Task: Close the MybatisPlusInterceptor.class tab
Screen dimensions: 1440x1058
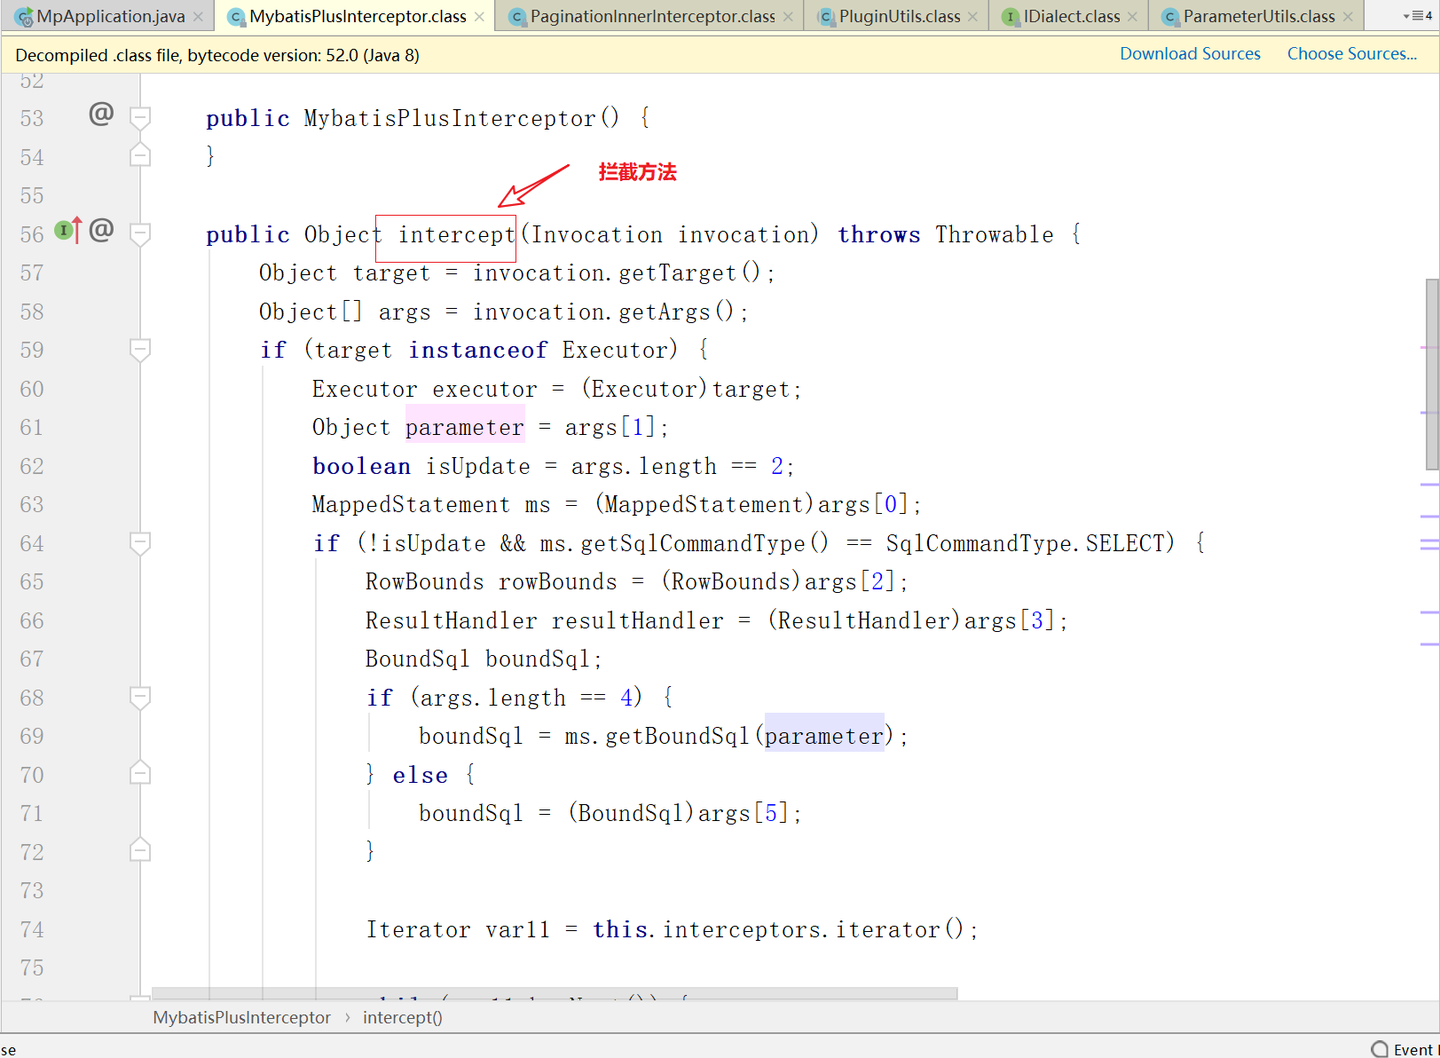Action: pyautogui.click(x=479, y=17)
